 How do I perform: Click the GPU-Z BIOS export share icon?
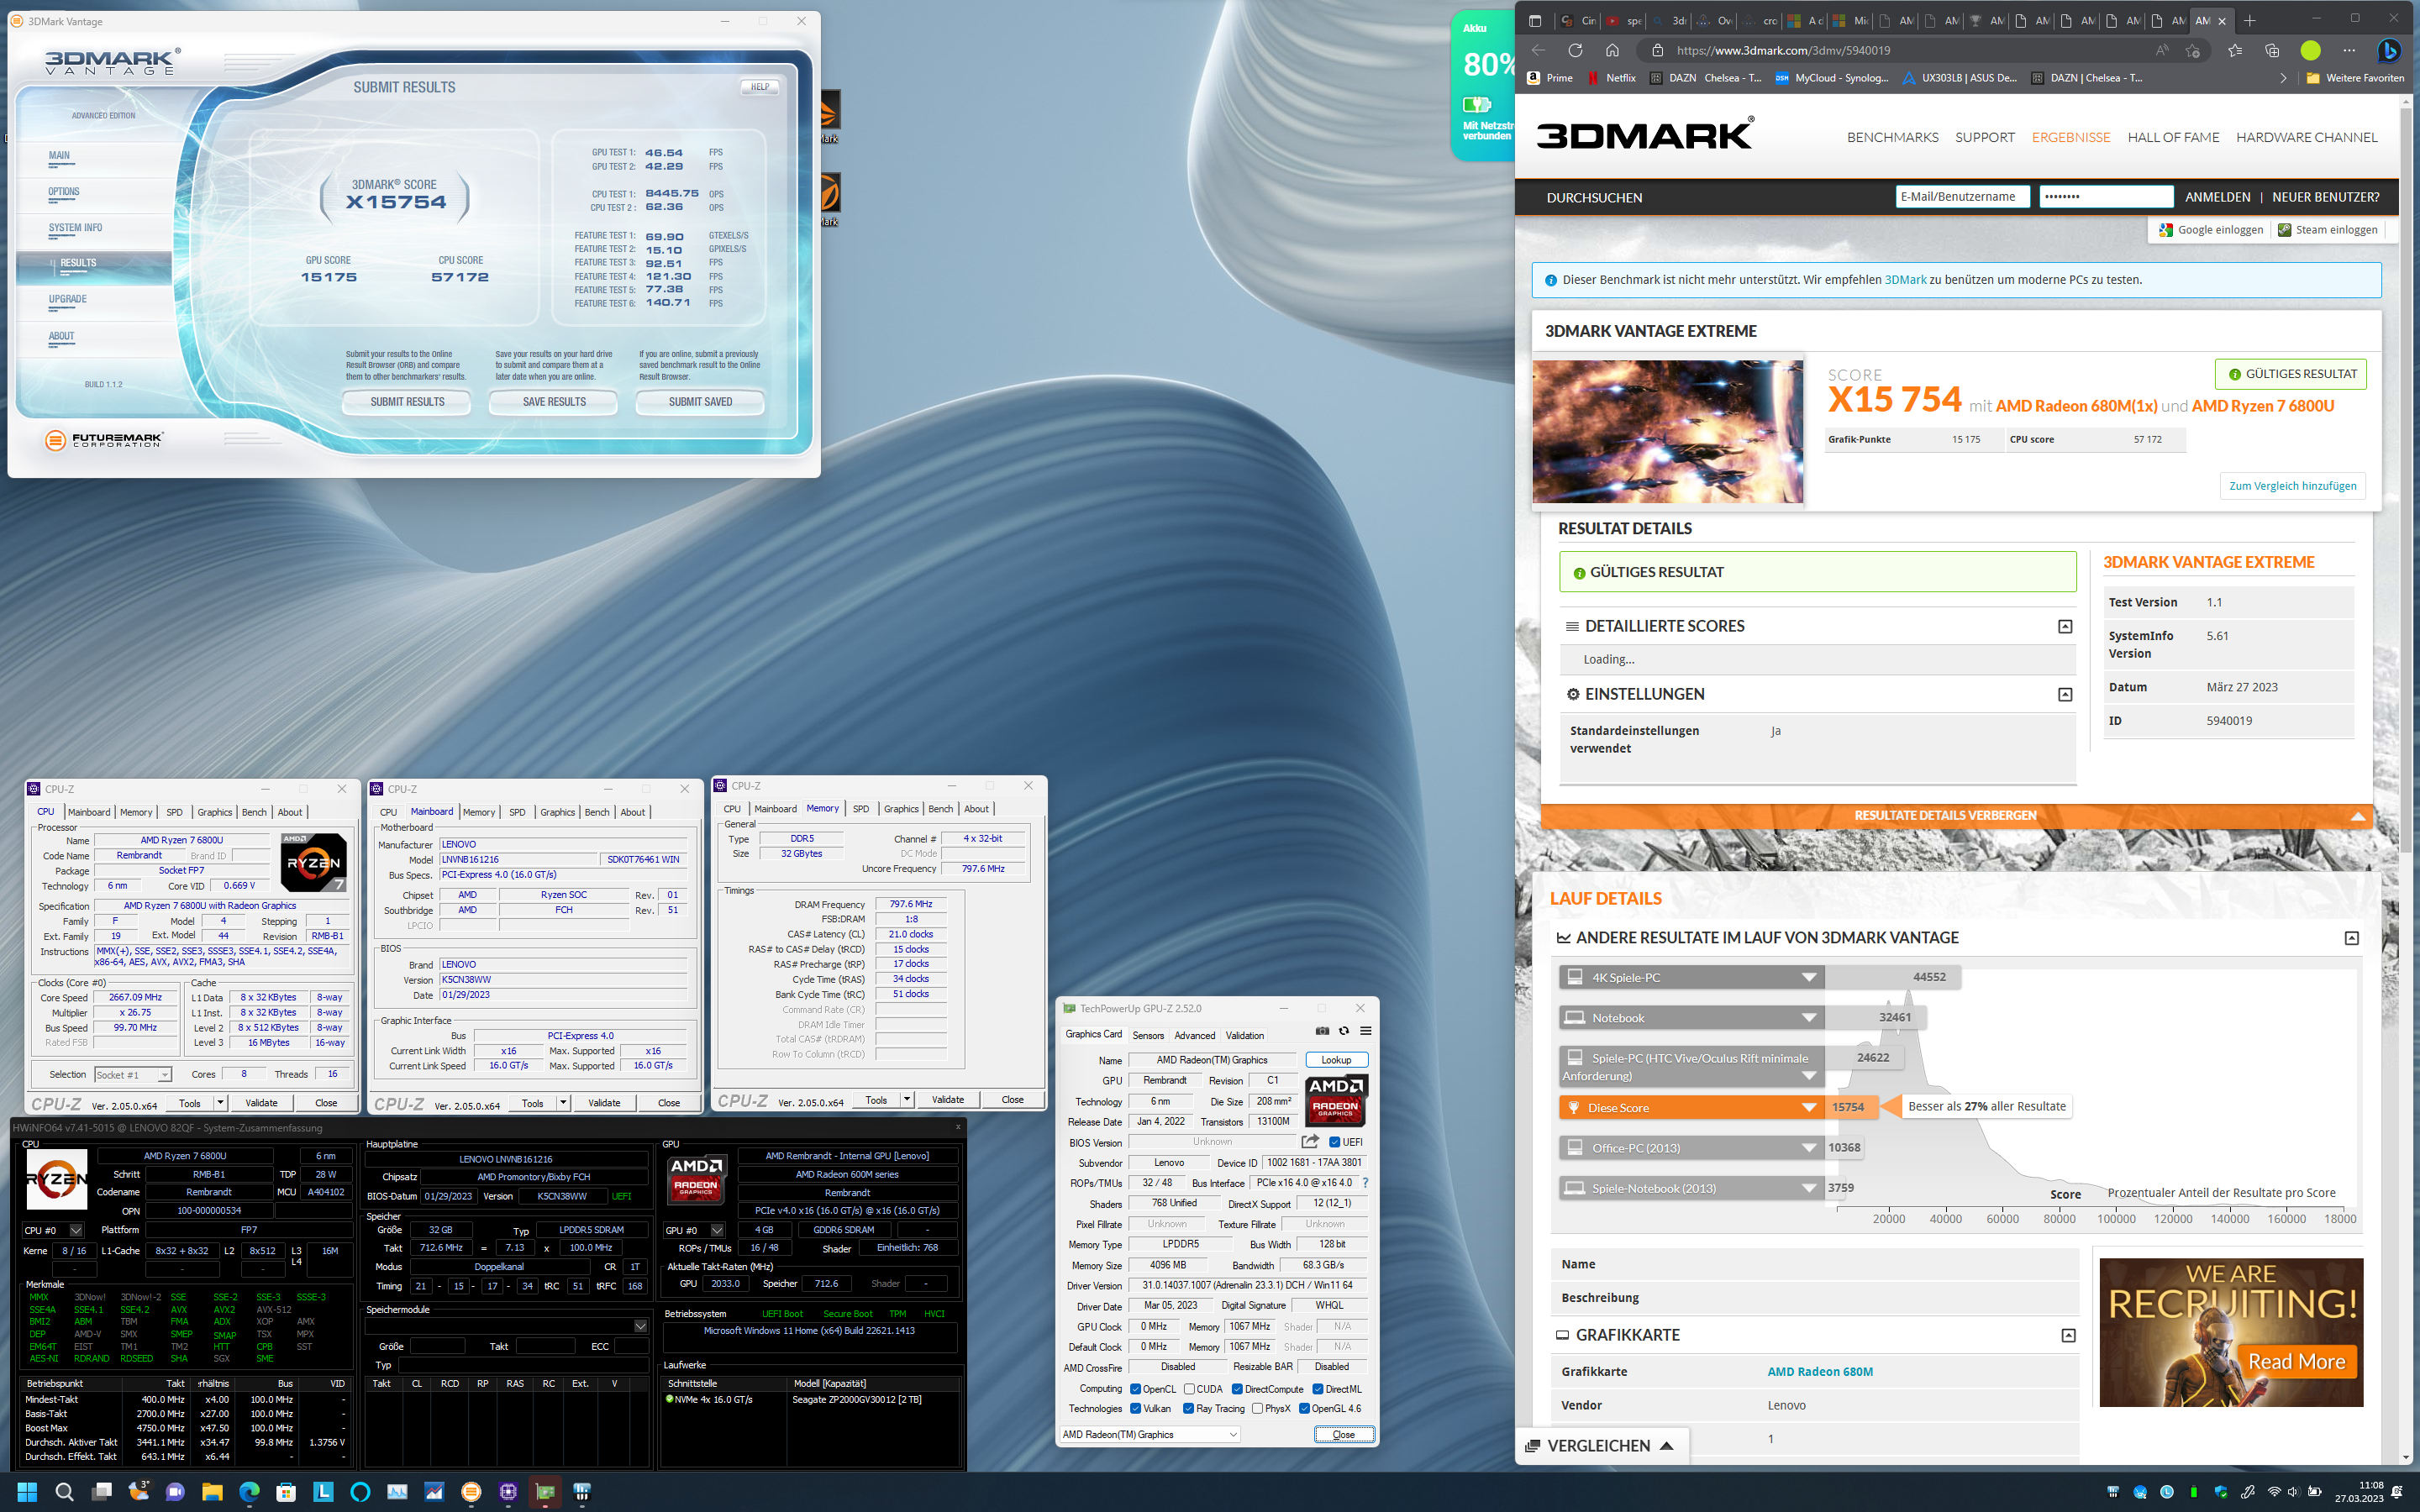pyautogui.click(x=1310, y=1142)
